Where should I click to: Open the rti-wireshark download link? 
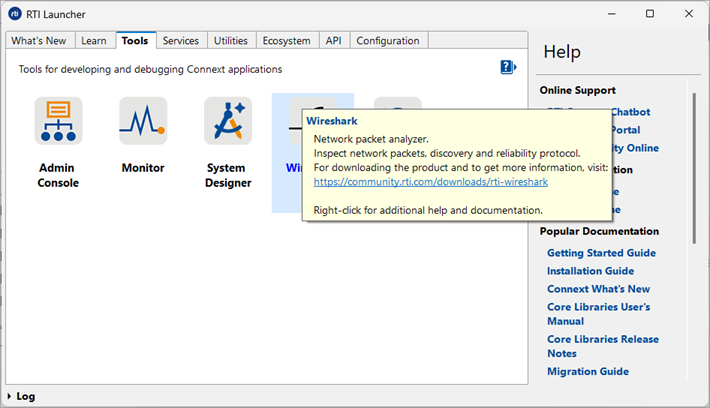point(431,182)
